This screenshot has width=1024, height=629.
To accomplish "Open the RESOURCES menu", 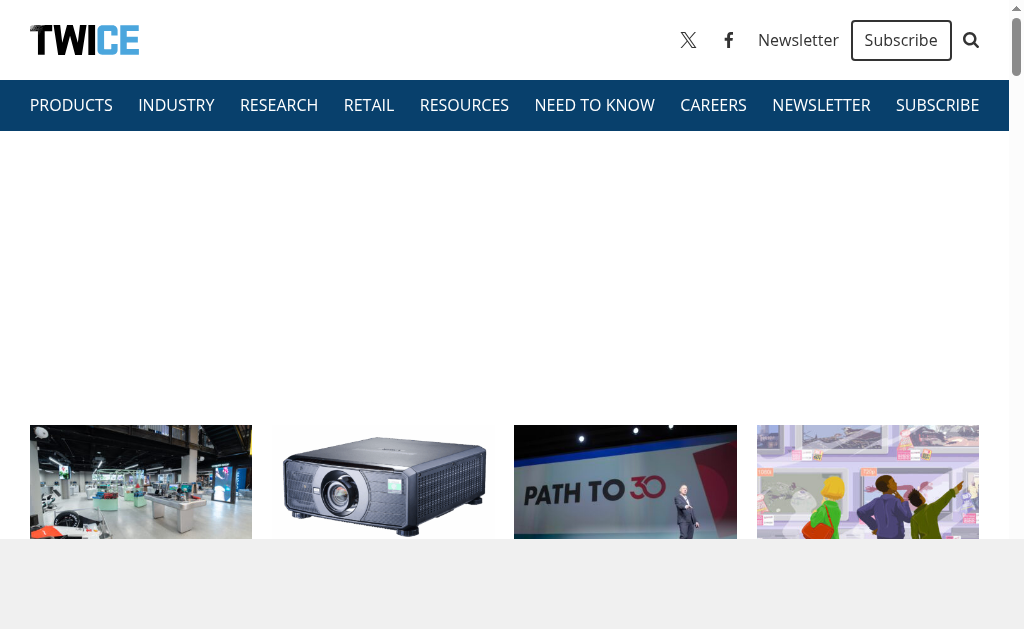I will pyautogui.click(x=464, y=105).
